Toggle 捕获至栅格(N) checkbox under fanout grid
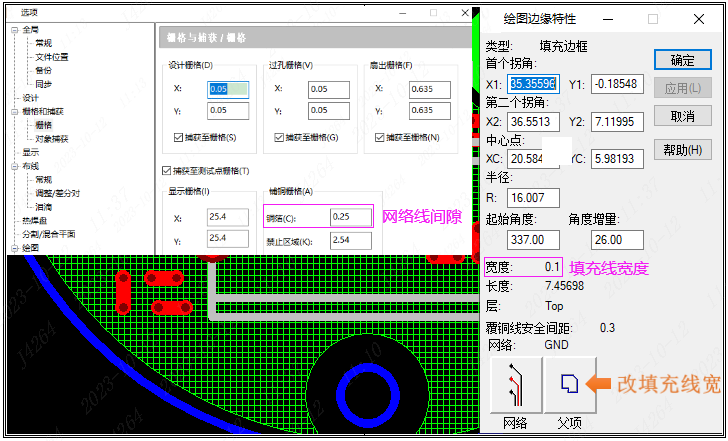The image size is (728, 441). click(379, 137)
